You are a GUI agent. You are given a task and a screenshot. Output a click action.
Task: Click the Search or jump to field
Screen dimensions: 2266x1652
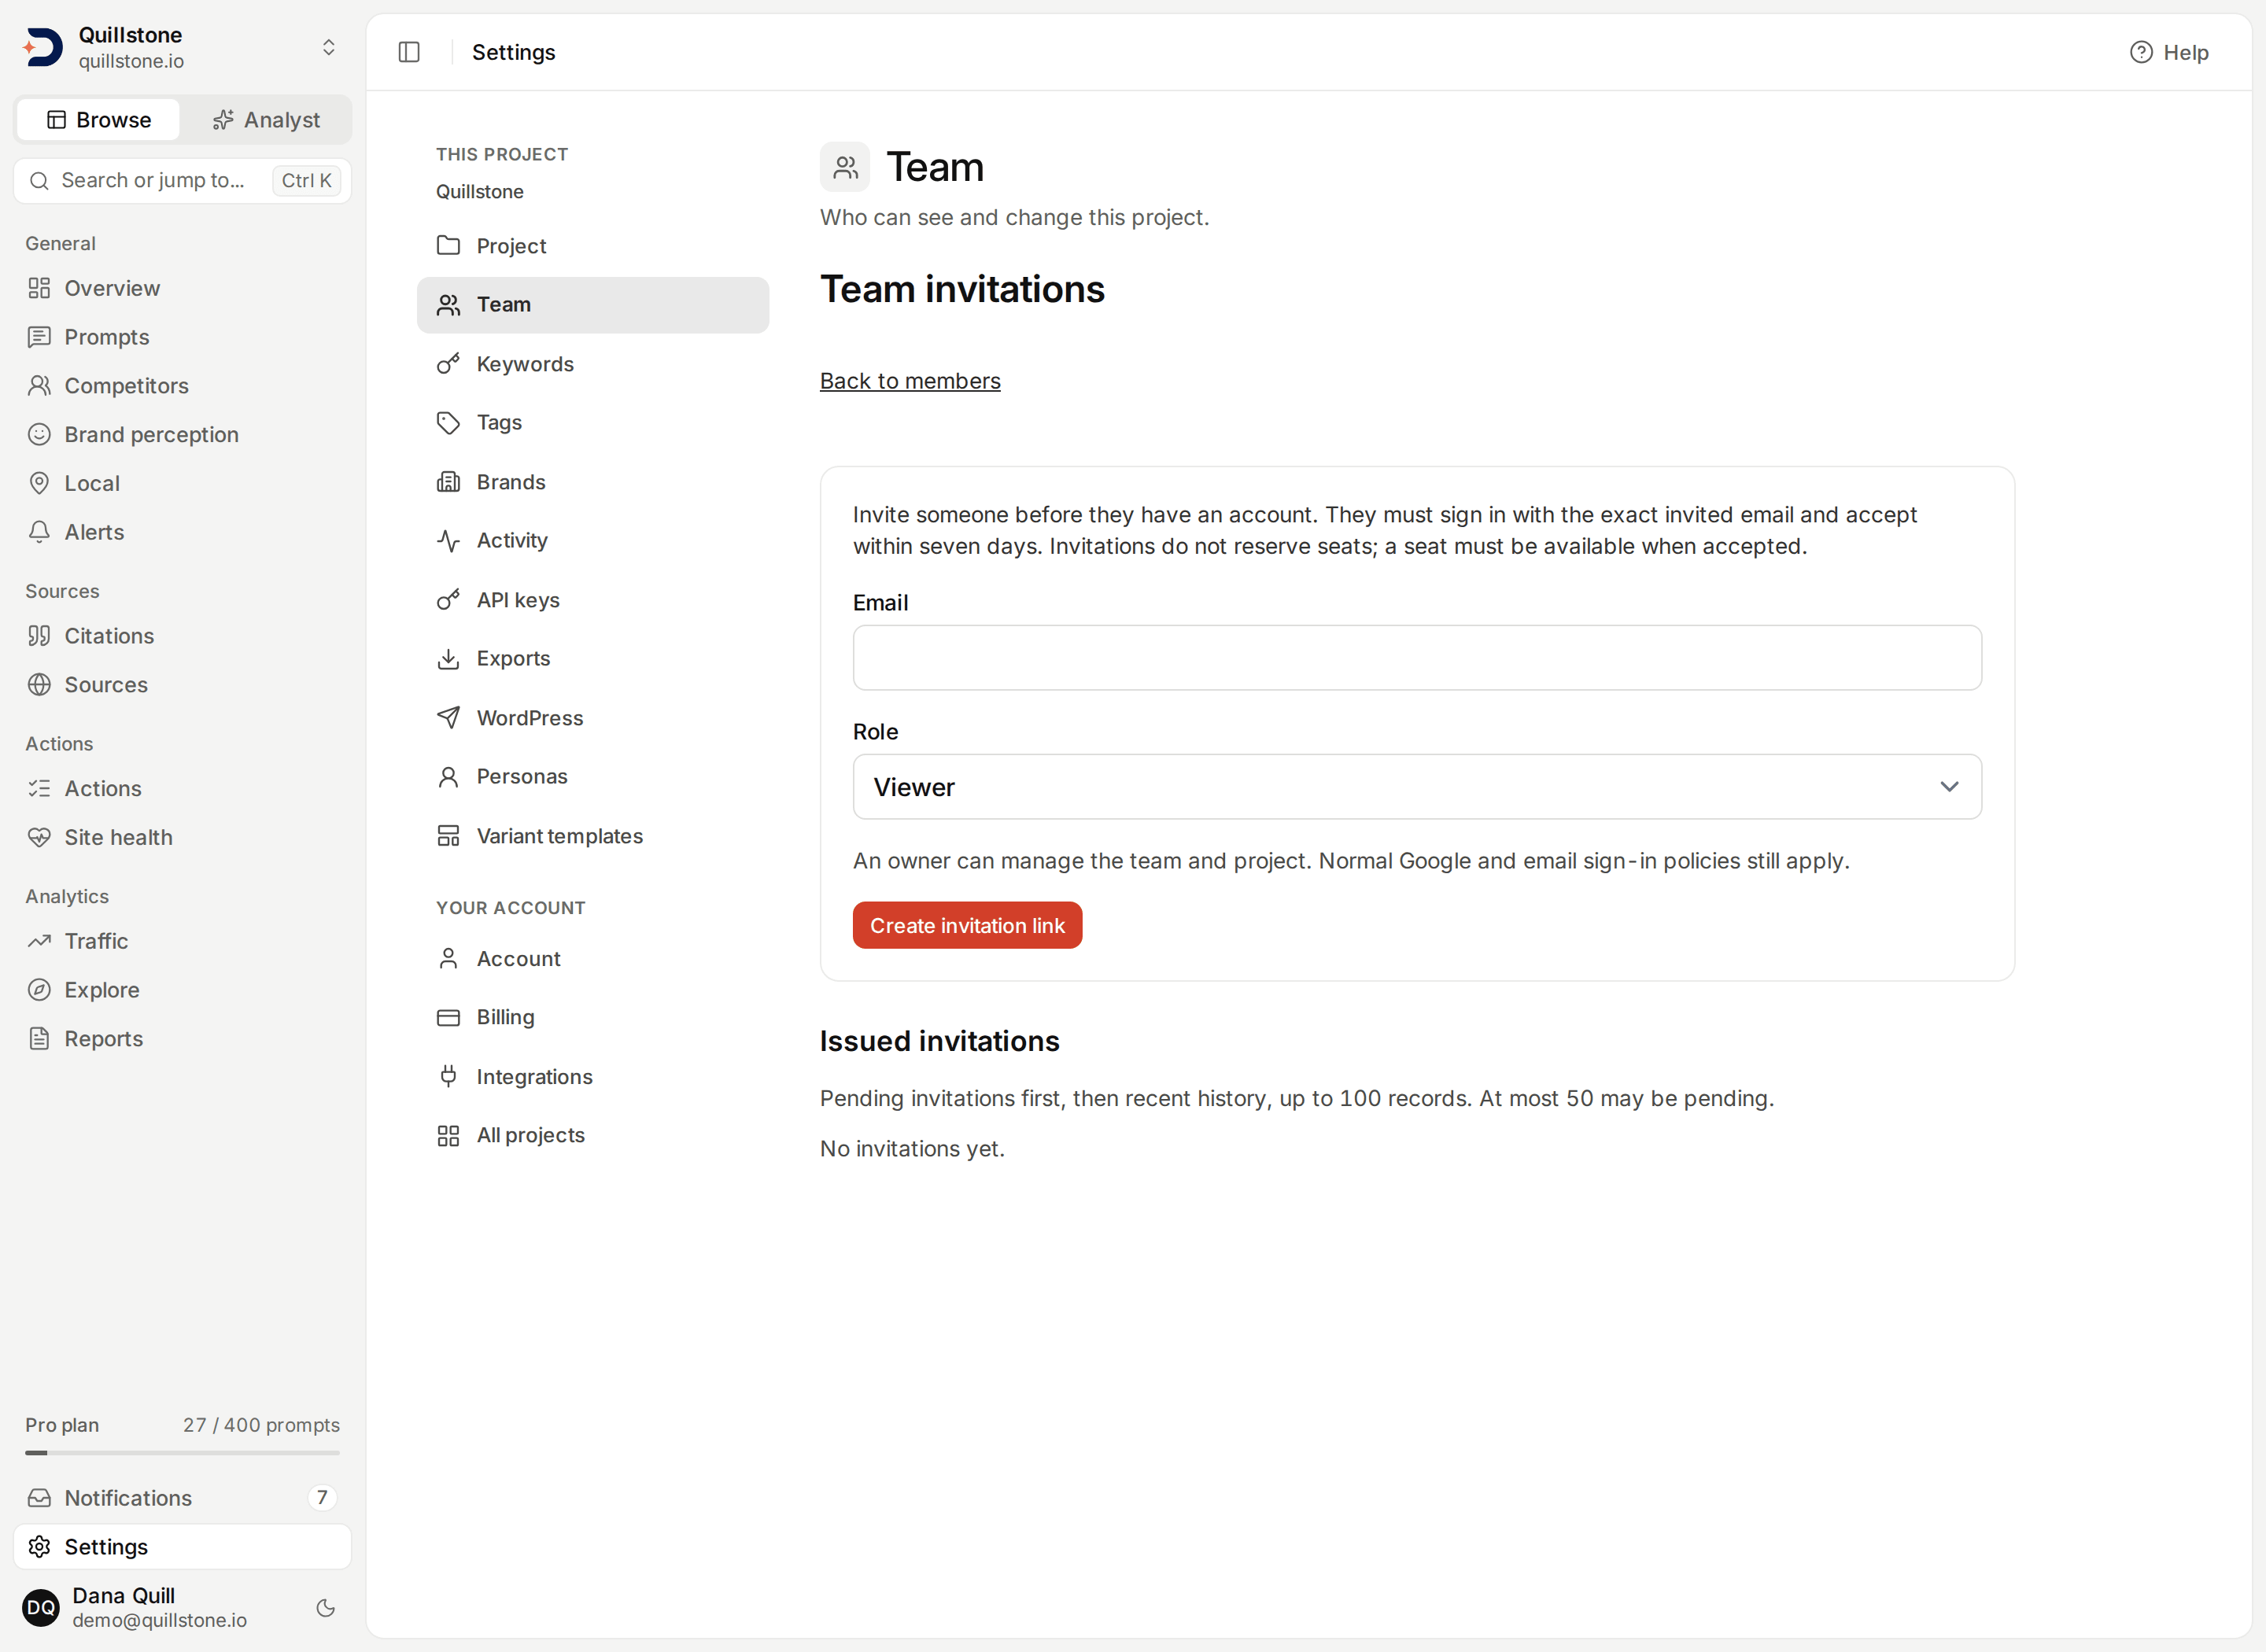click(x=182, y=181)
